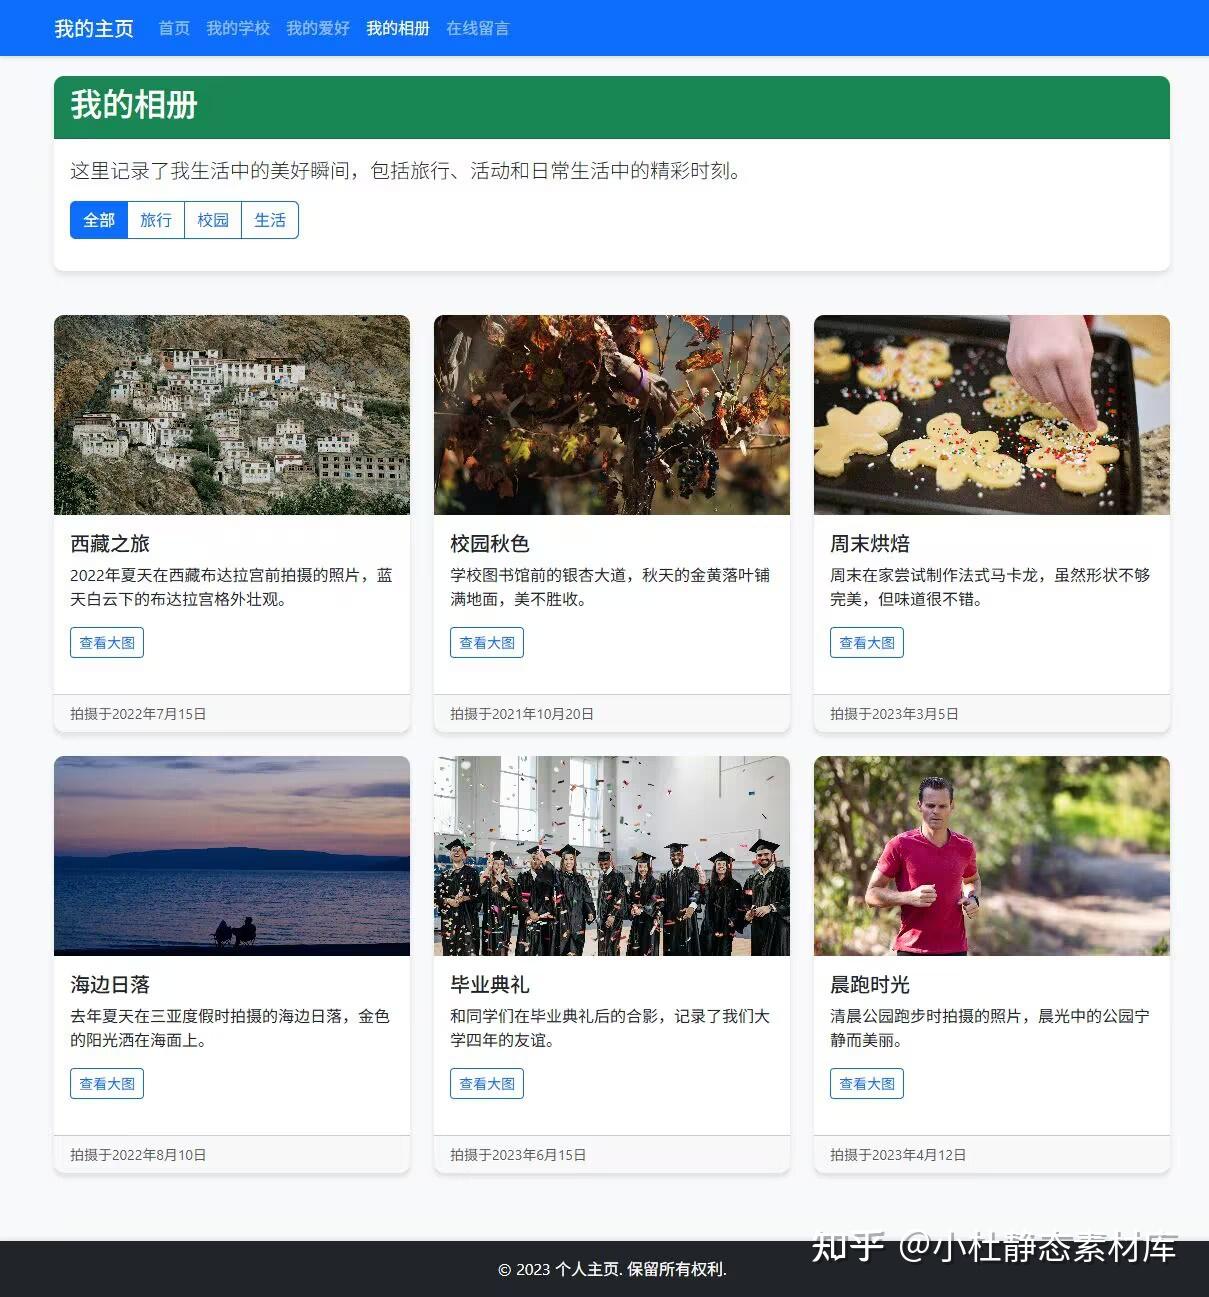Screen dimensions: 1209x1297
Task: Click the morning jogger photo
Action: tap(991, 855)
